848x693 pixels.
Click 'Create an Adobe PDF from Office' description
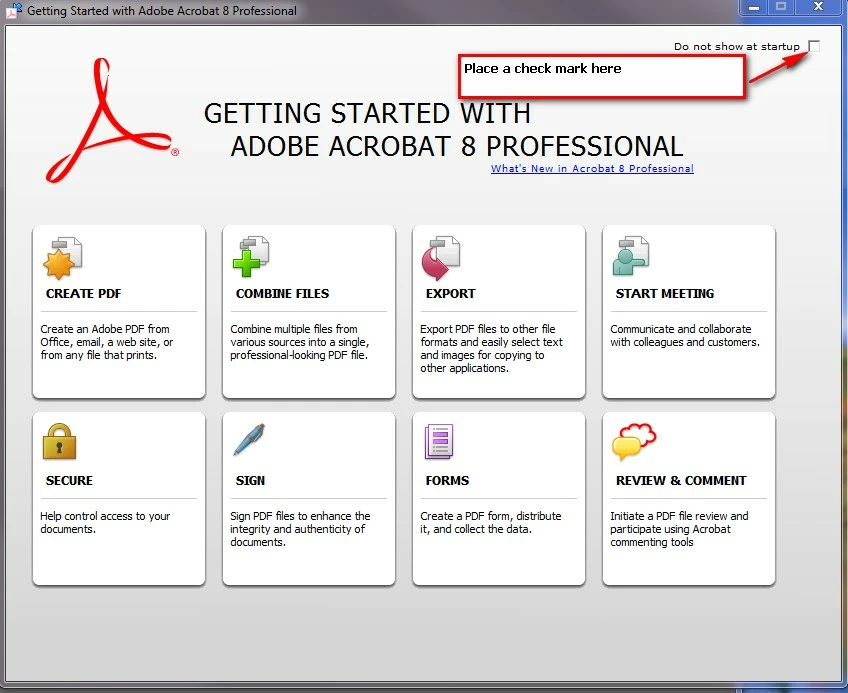coord(107,342)
